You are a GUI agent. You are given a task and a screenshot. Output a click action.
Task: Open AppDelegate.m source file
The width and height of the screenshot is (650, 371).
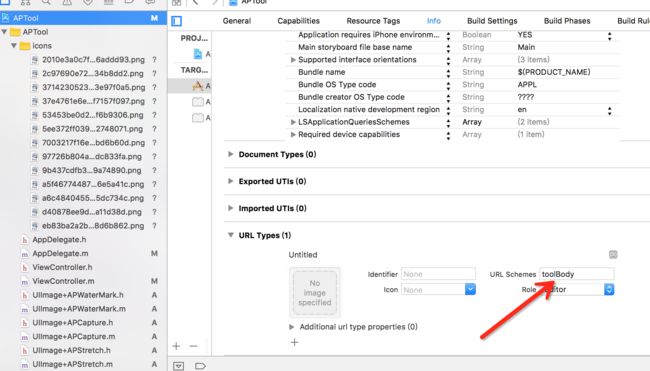point(60,253)
